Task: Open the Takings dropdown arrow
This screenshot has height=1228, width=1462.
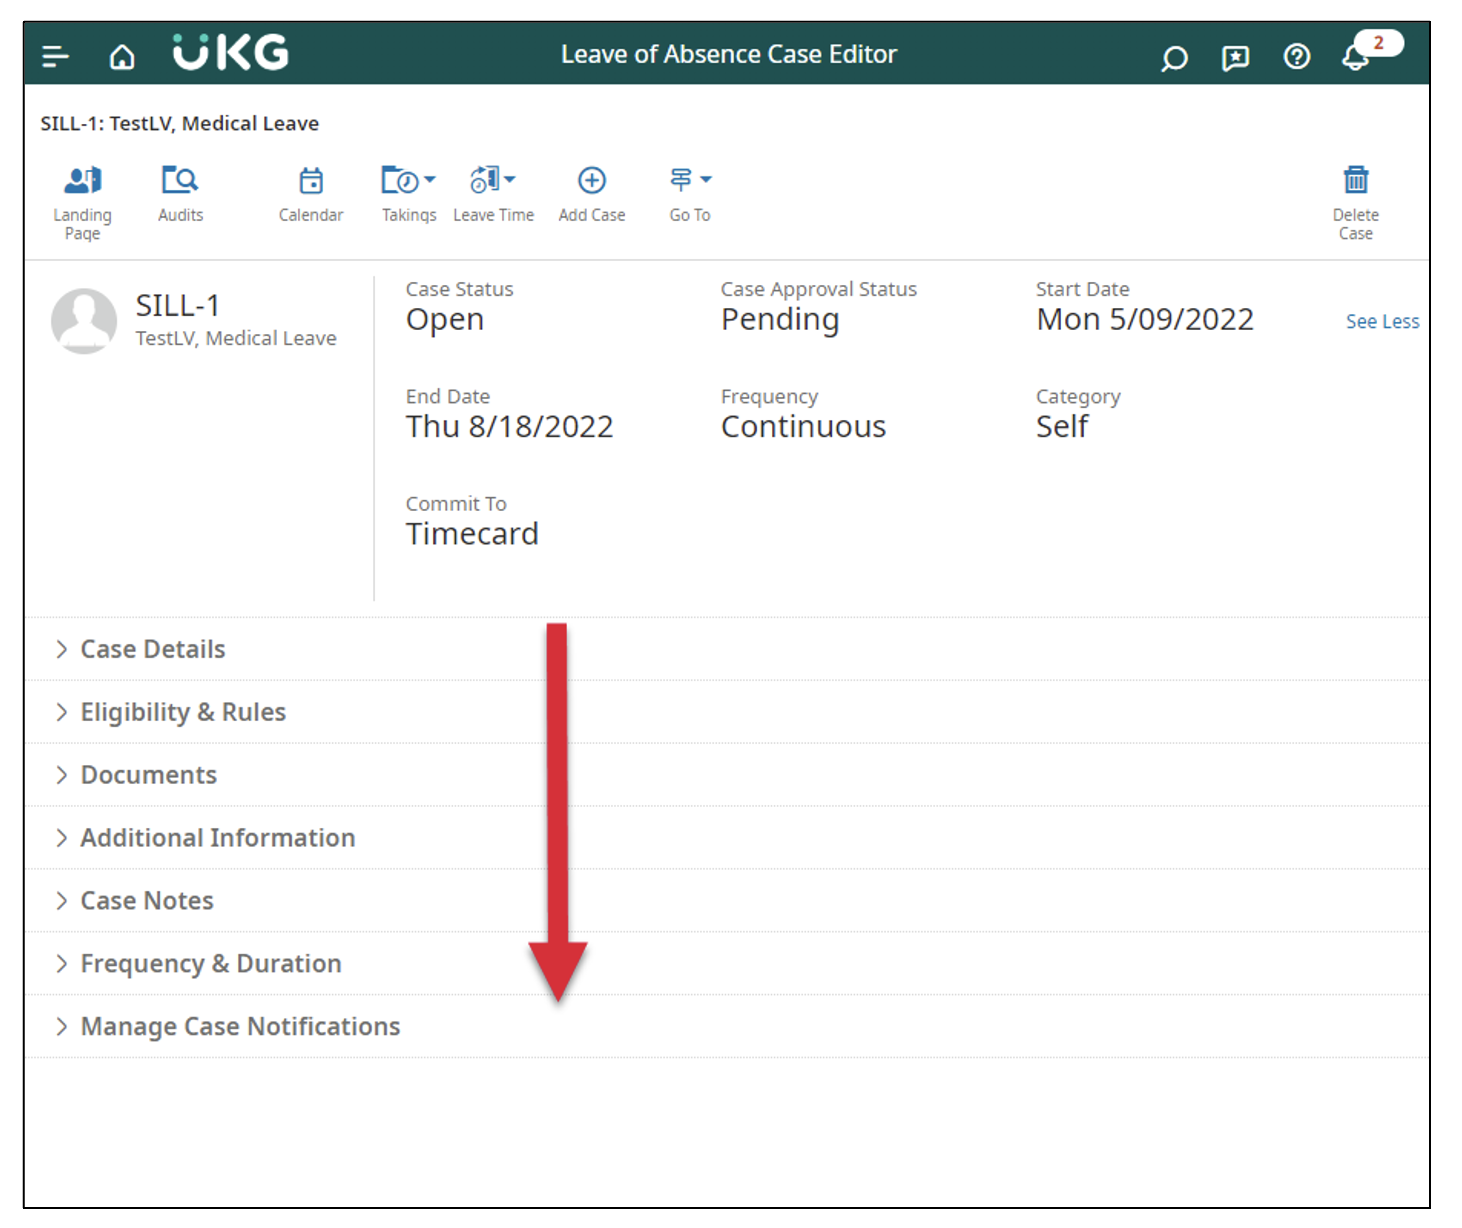Action: click(x=430, y=179)
